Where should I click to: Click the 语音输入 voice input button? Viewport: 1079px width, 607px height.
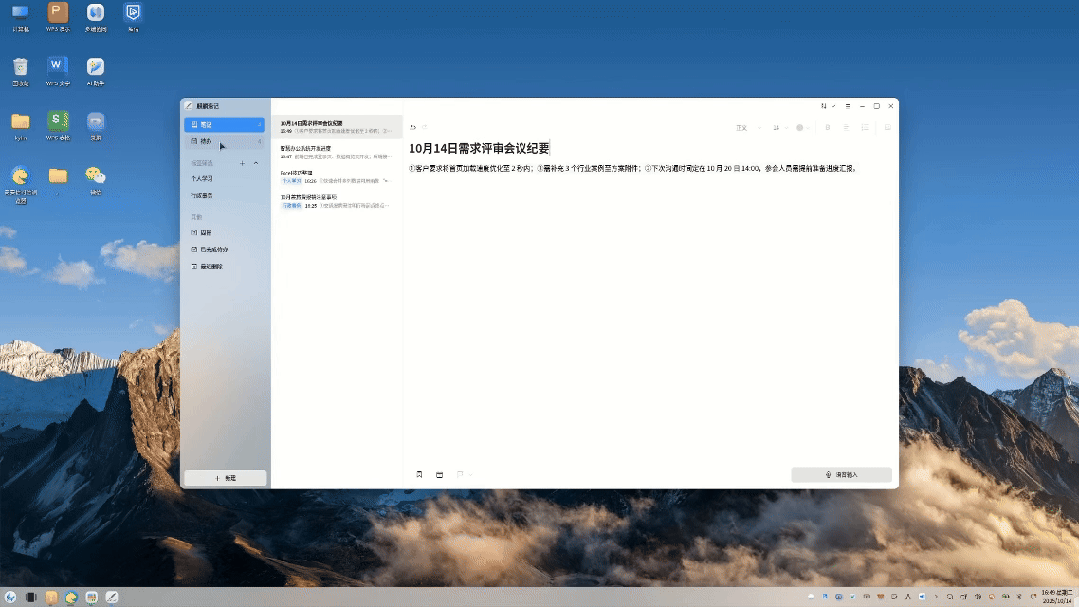[x=841, y=475]
